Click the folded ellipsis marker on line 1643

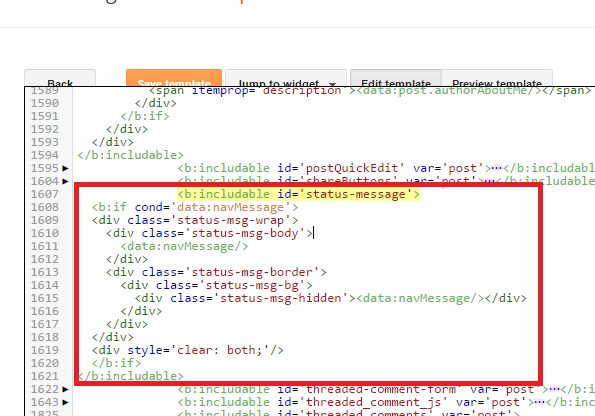coord(539,402)
